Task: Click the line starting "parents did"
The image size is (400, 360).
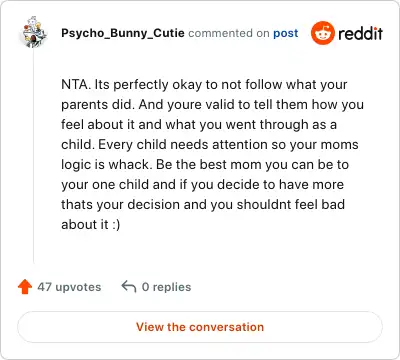Action: tap(212, 105)
